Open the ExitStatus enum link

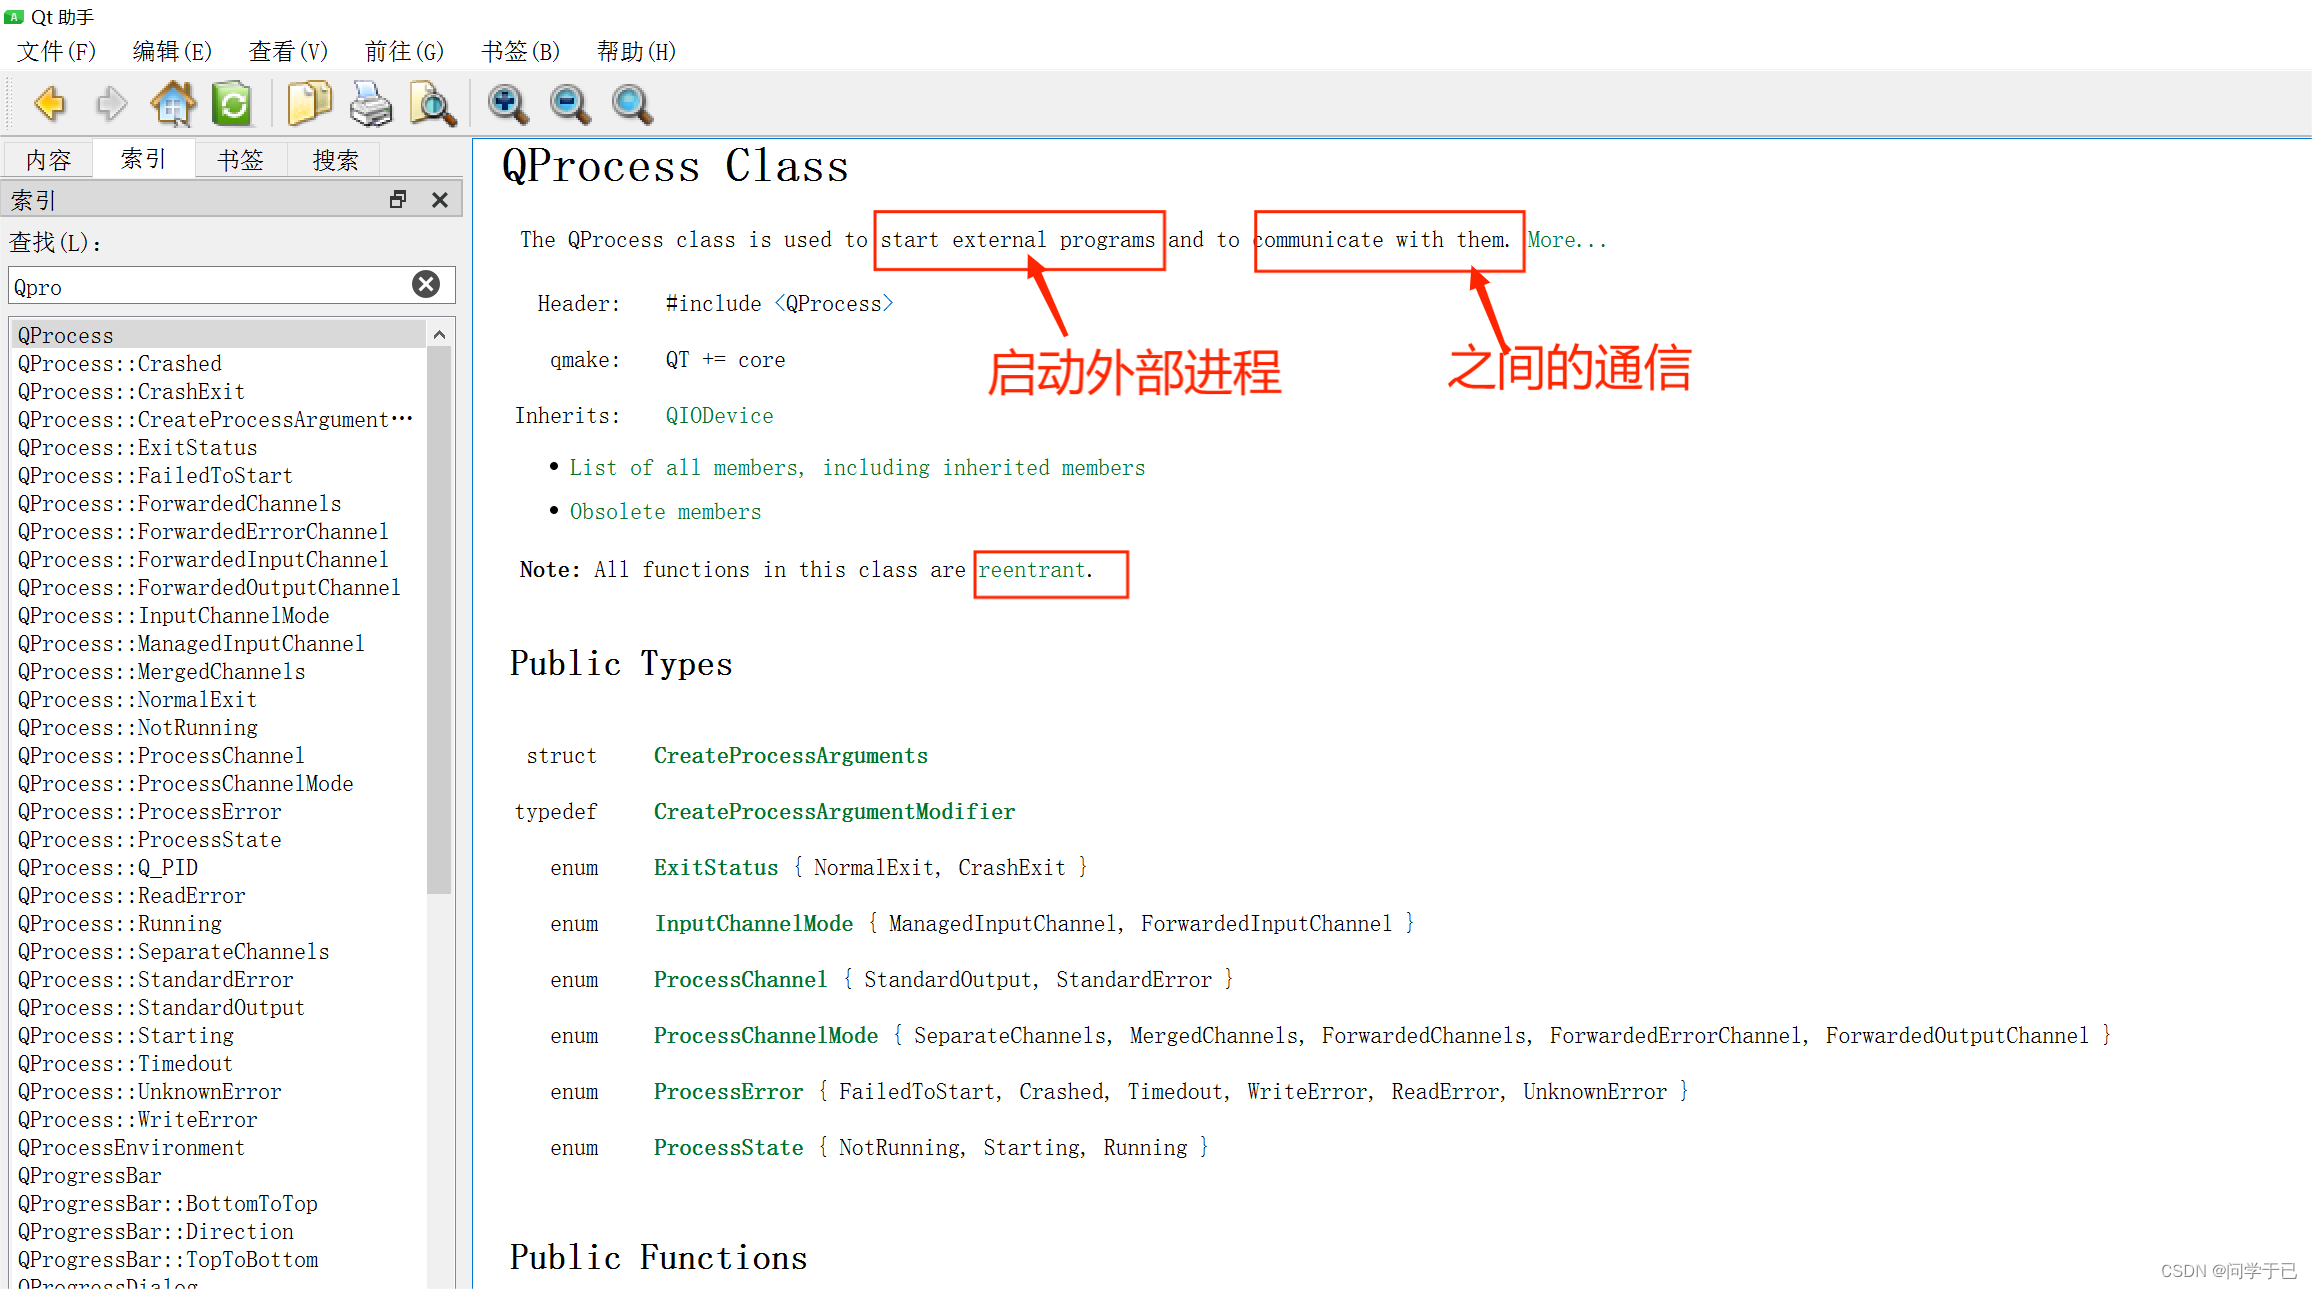(x=716, y=868)
